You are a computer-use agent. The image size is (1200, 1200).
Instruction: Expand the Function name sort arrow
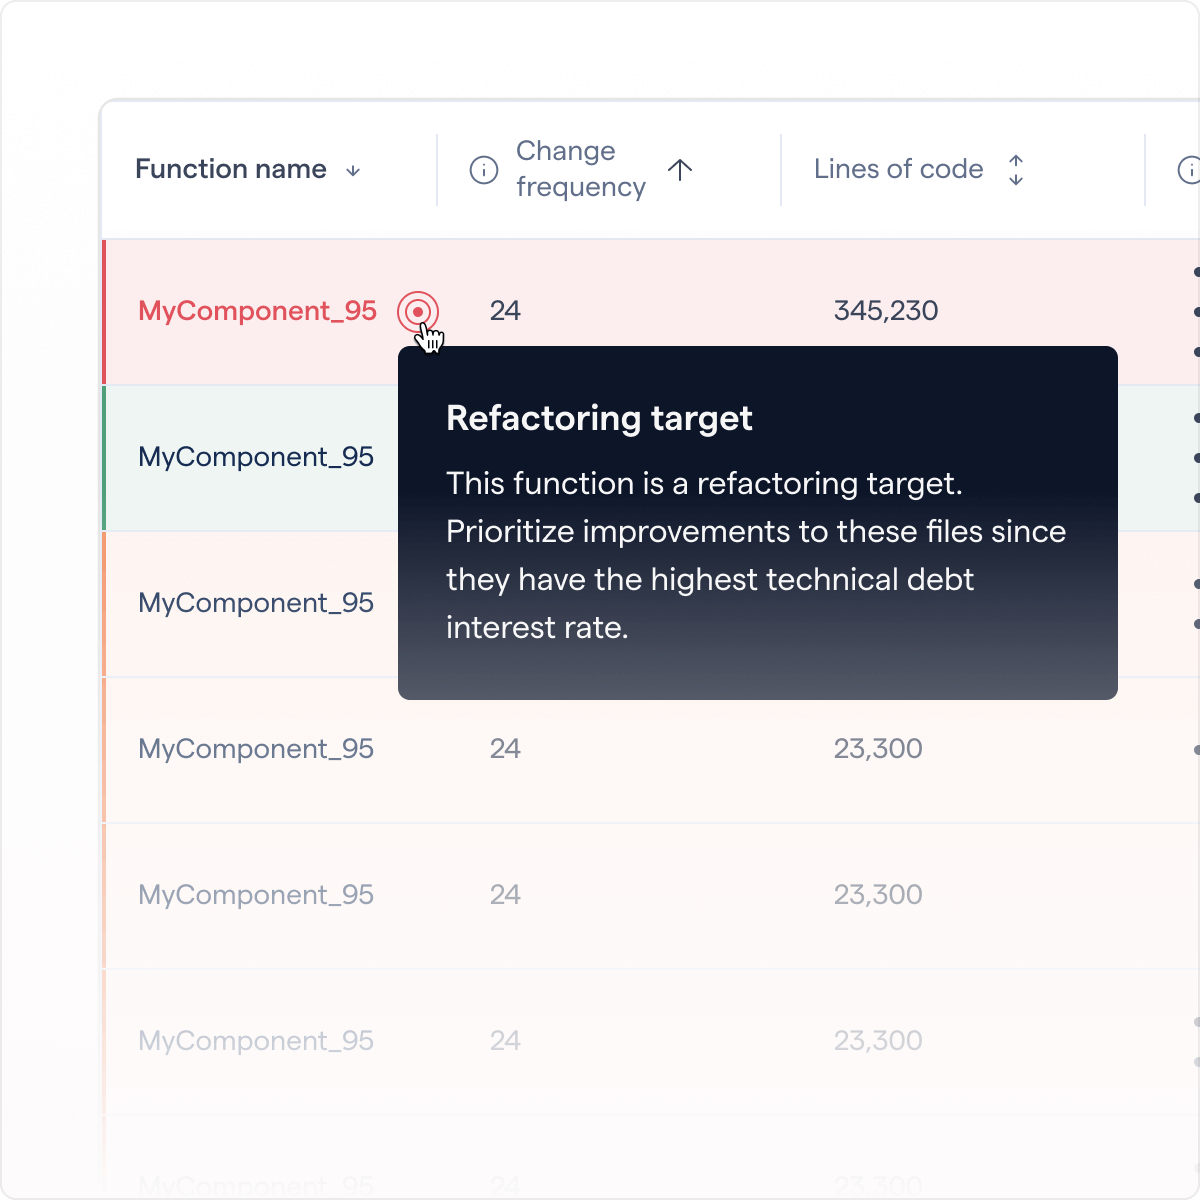click(x=353, y=171)
